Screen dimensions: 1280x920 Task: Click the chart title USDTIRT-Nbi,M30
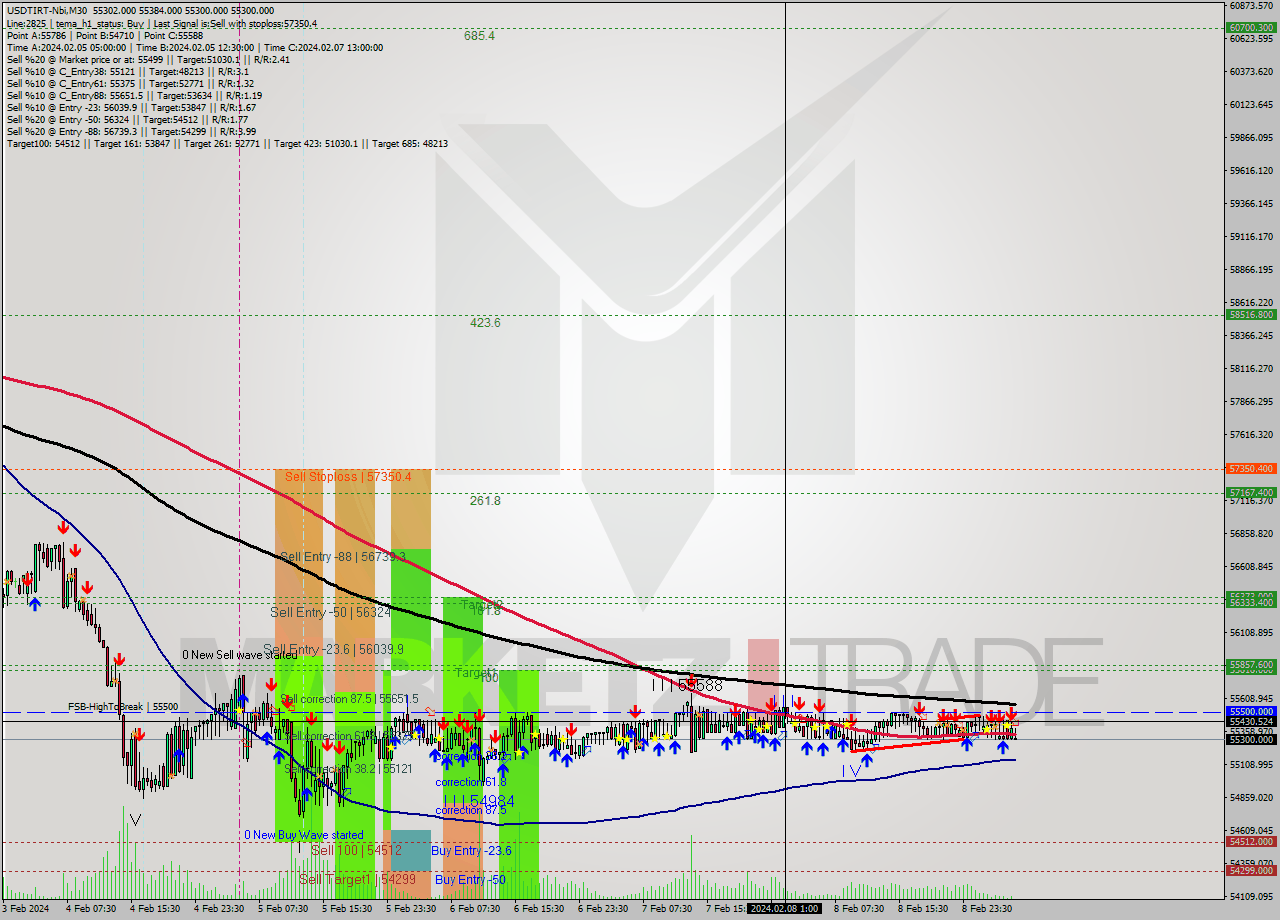46,10
